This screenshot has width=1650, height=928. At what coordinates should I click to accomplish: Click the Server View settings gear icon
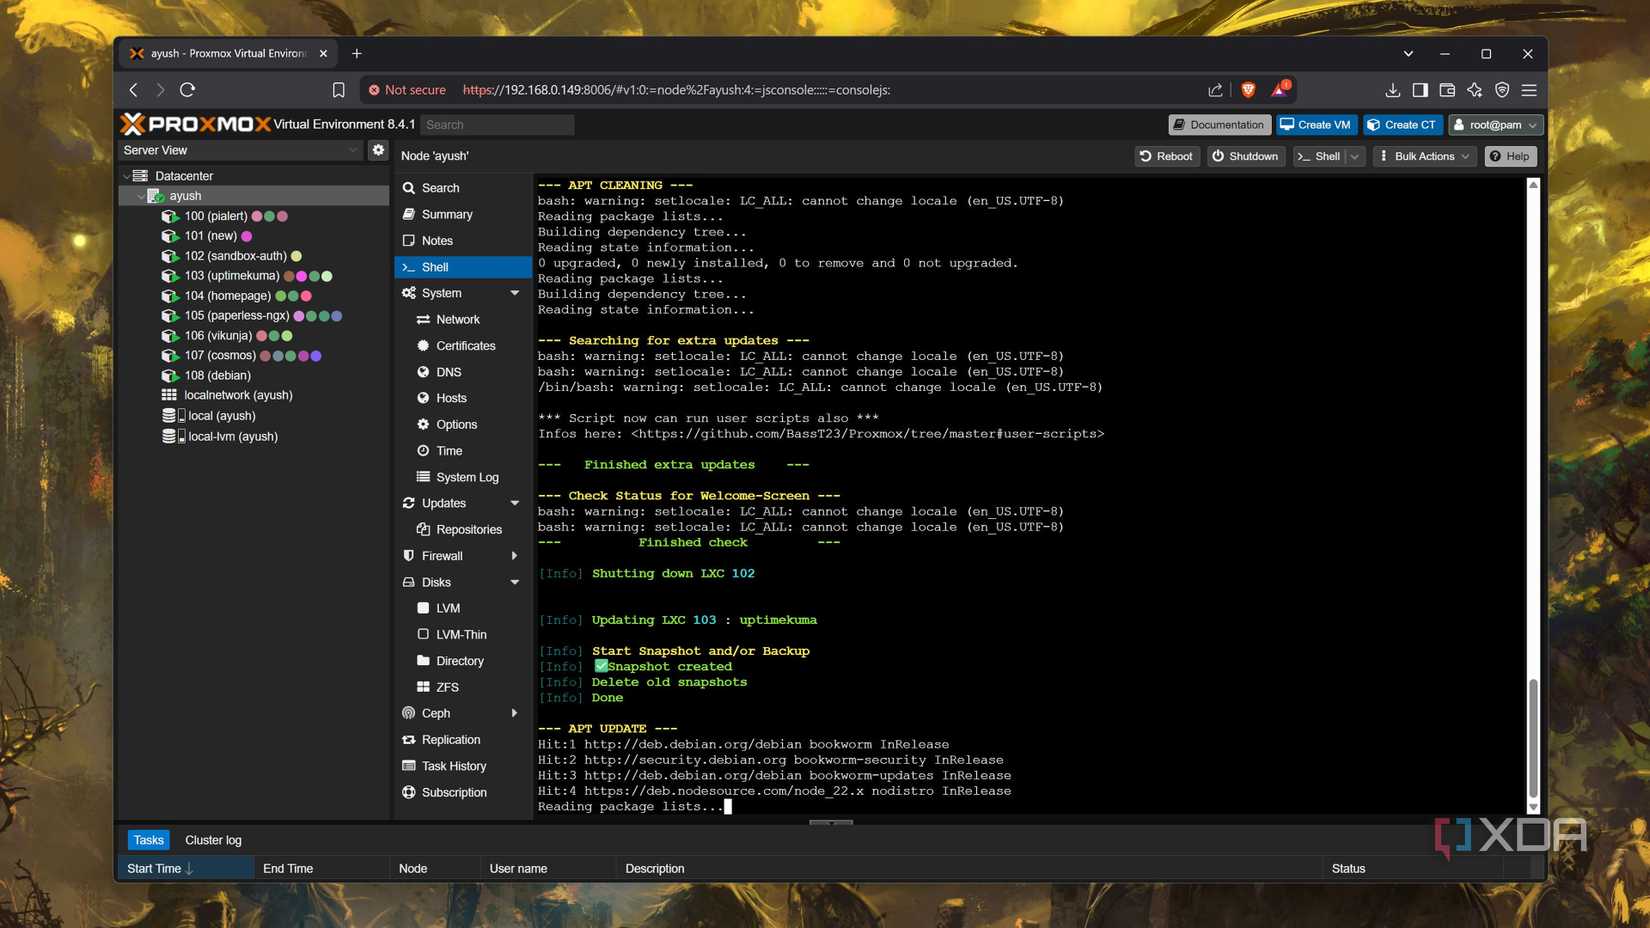[378, 150]
